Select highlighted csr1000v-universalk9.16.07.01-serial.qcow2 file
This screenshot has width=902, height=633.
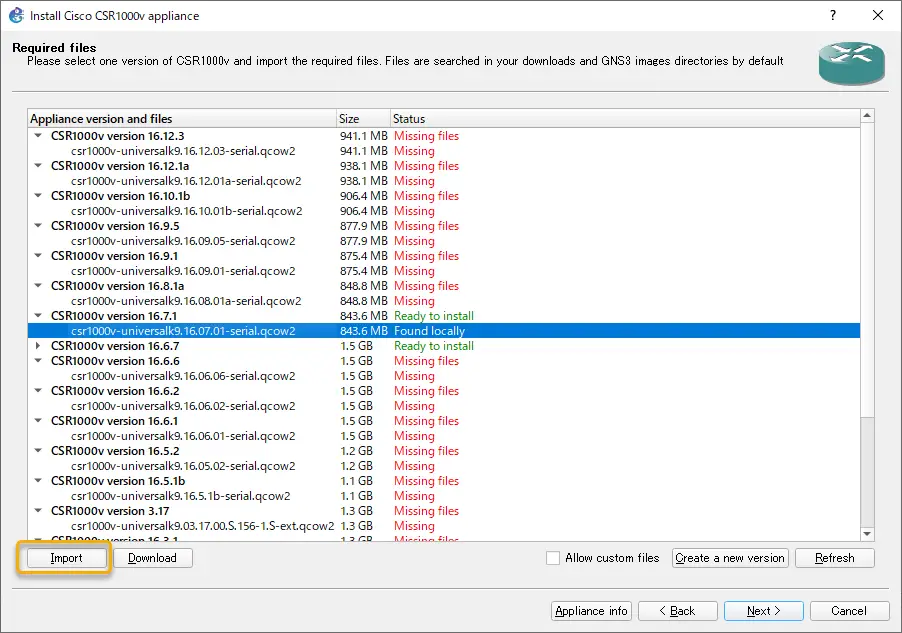point(444,331)
